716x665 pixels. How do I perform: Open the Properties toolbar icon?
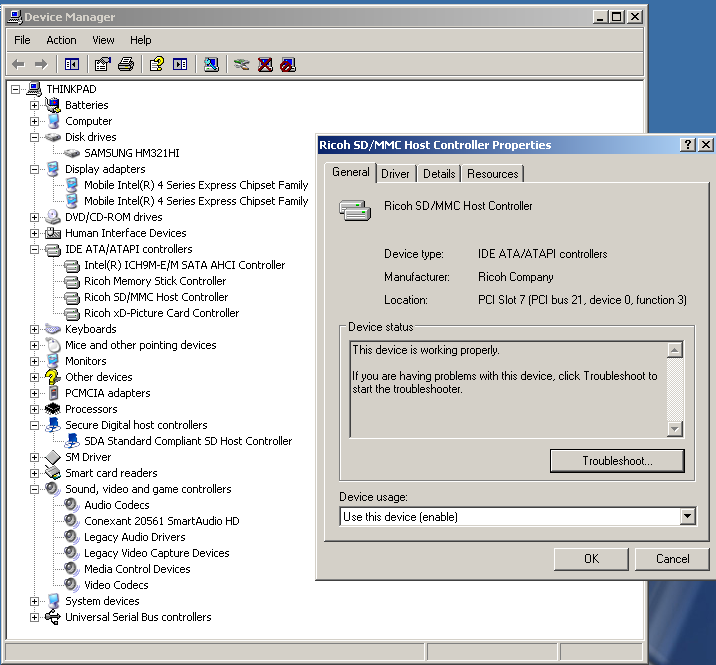(102, 64)
